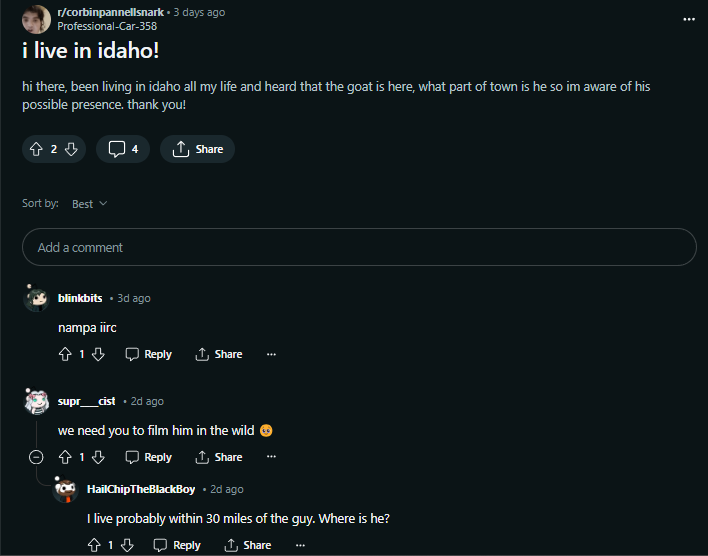Image resolution: width=708 pixels, height=556 pixels.
Task: Share the post
Action: (x=197, y=149)
